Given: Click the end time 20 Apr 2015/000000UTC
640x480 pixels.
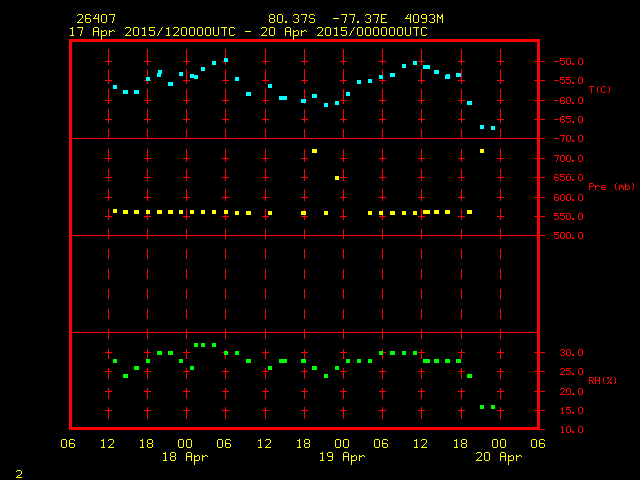Looking at the screenshot, I should 344,32.
